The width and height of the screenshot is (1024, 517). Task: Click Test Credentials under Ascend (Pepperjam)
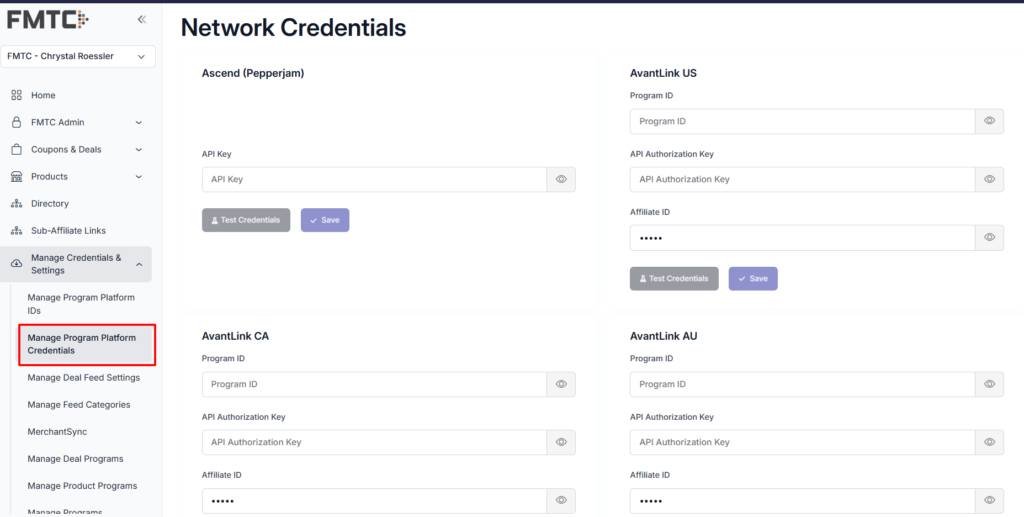tap(246, 220)
